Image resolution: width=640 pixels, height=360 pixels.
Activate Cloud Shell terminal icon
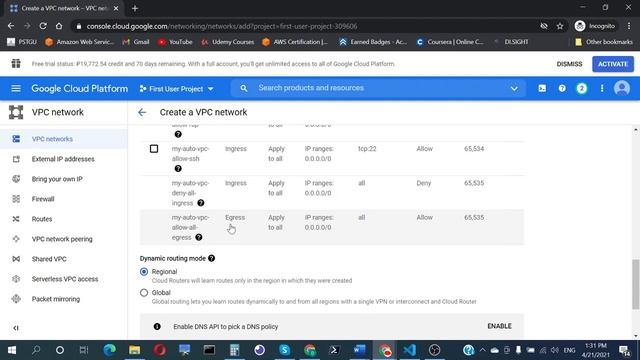pos(542,89)
